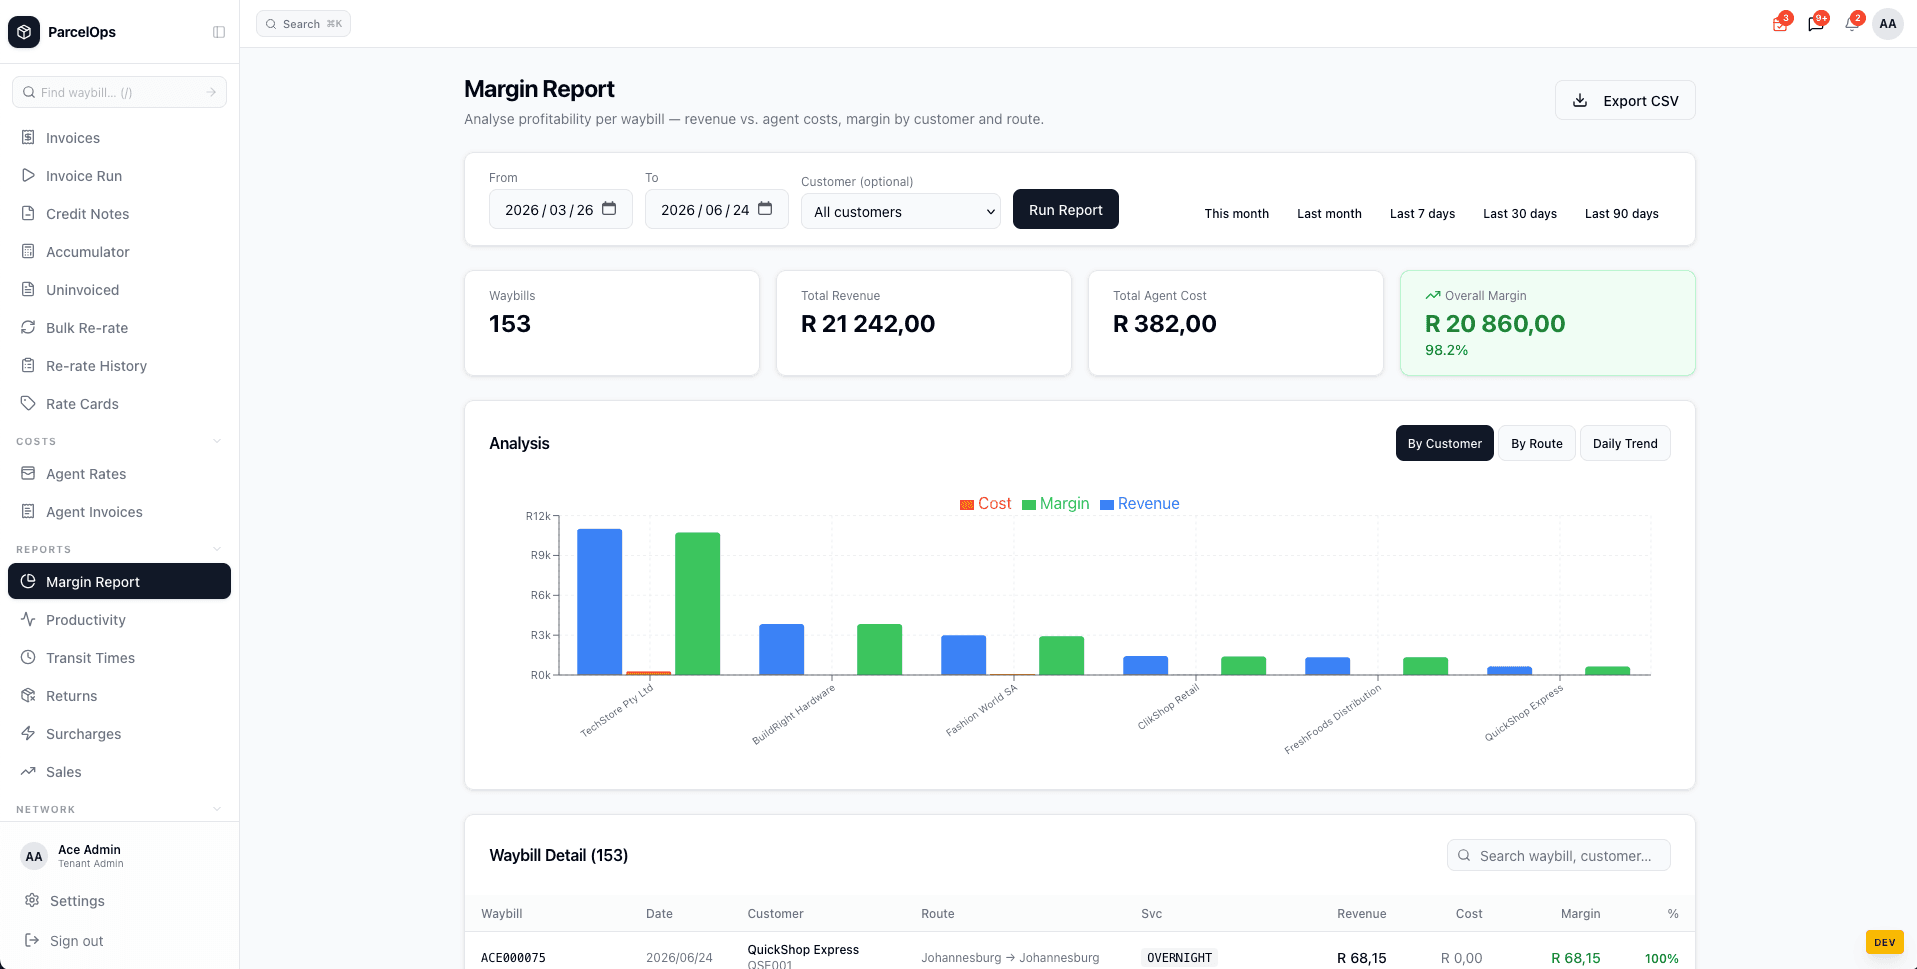Click the Export CSV button
Screen dimensions: 1917x969
(x=1625, y=100)
